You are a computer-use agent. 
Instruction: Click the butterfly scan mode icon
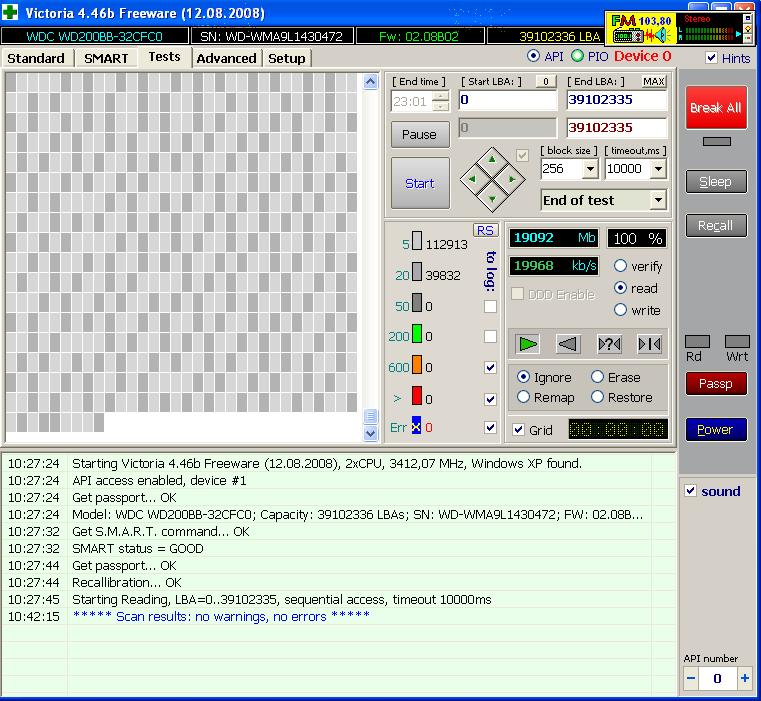coord(649,344)
